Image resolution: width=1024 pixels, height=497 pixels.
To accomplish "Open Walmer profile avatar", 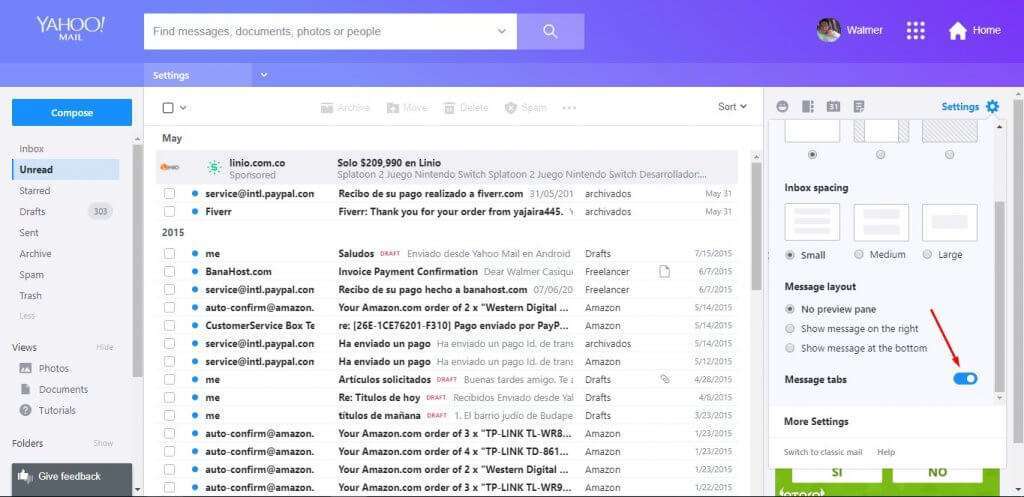I will pyautogui.click(x=829, y=30).
